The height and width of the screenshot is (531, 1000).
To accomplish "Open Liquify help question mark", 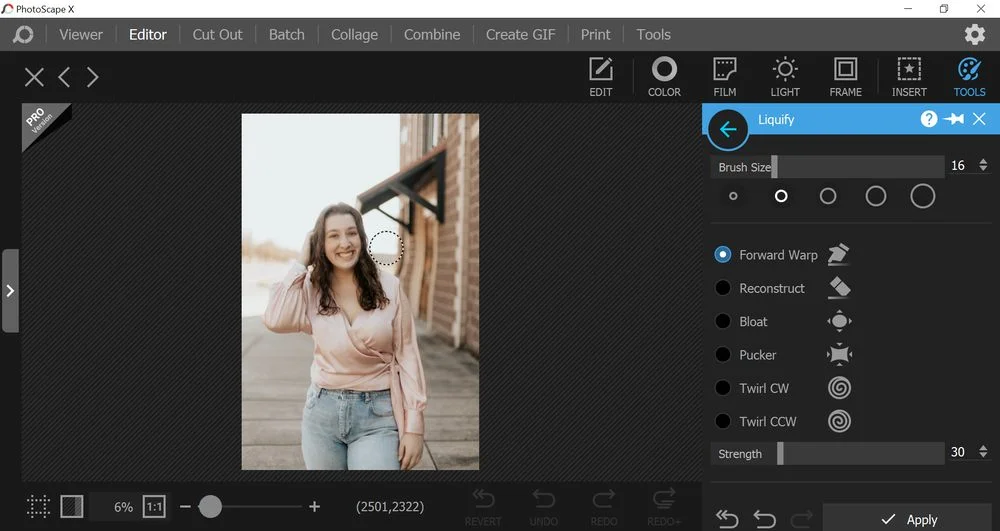I will 929,119.
